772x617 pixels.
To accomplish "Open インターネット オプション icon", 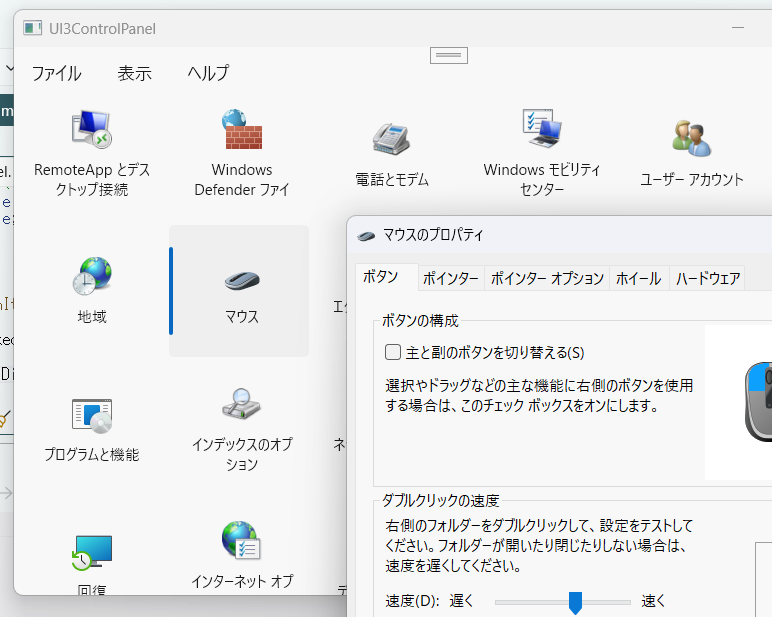I will (x=241, y=542).
